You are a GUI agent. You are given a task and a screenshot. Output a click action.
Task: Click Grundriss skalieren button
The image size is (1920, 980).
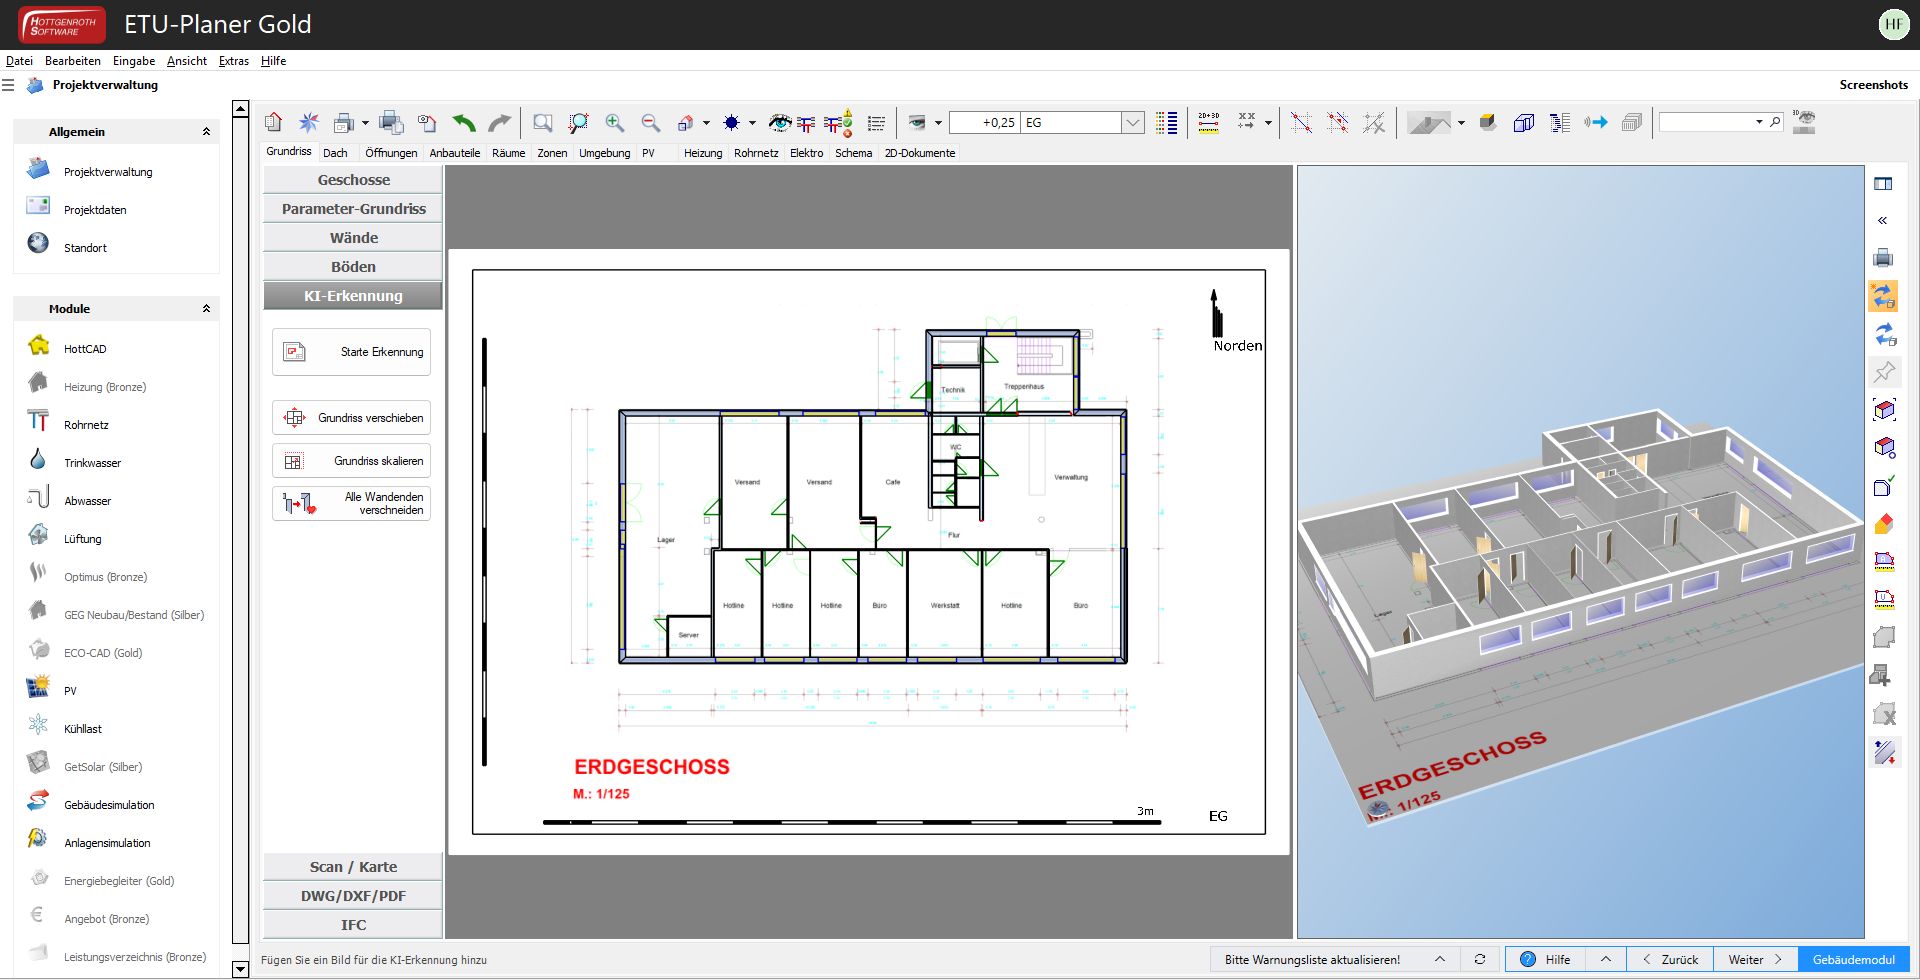tap(351, 461)
